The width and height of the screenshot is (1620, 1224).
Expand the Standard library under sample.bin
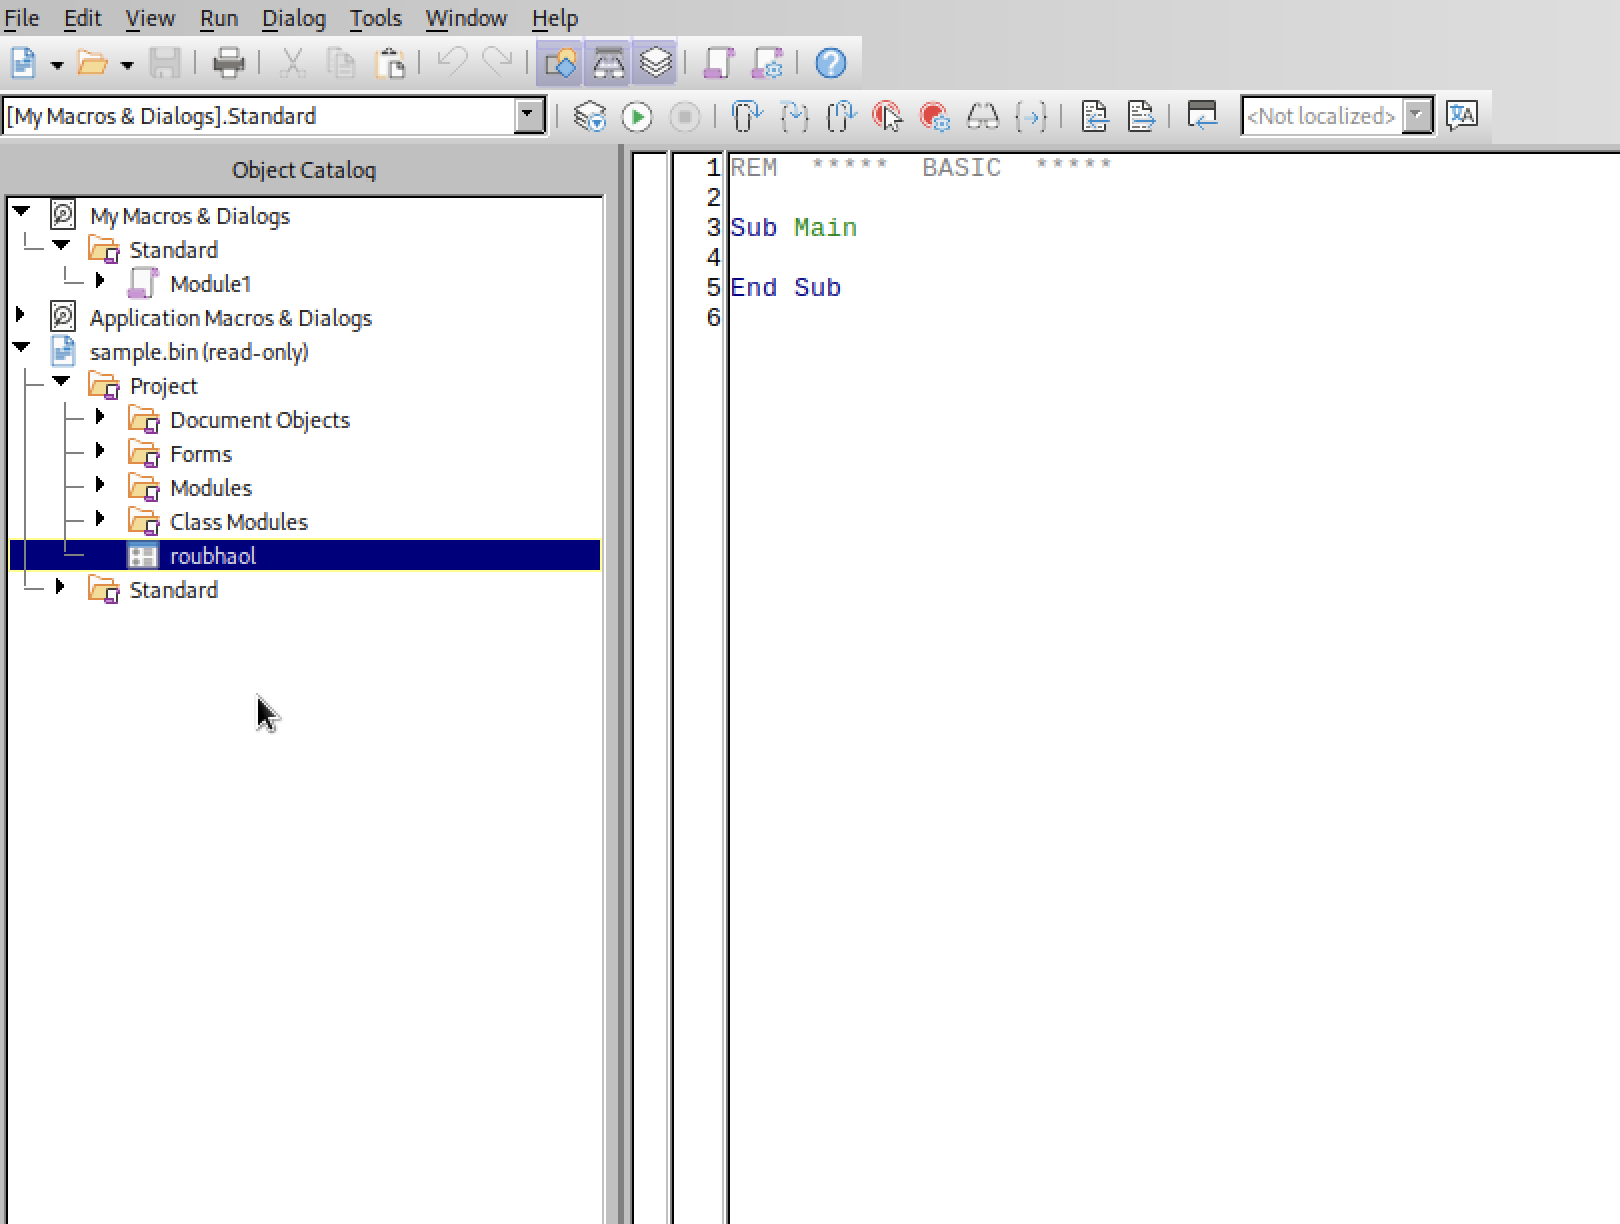pos(60,586)
